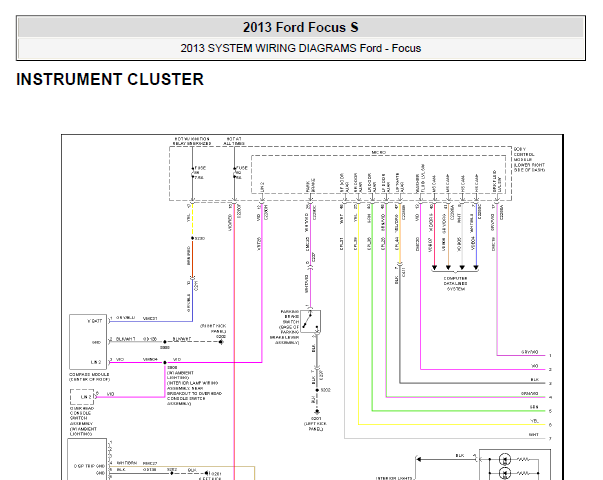Screen dimensions: 603x480
Task: Click the blue data line arrowhead
Action: pyautogui.click(x=476, y=267)
